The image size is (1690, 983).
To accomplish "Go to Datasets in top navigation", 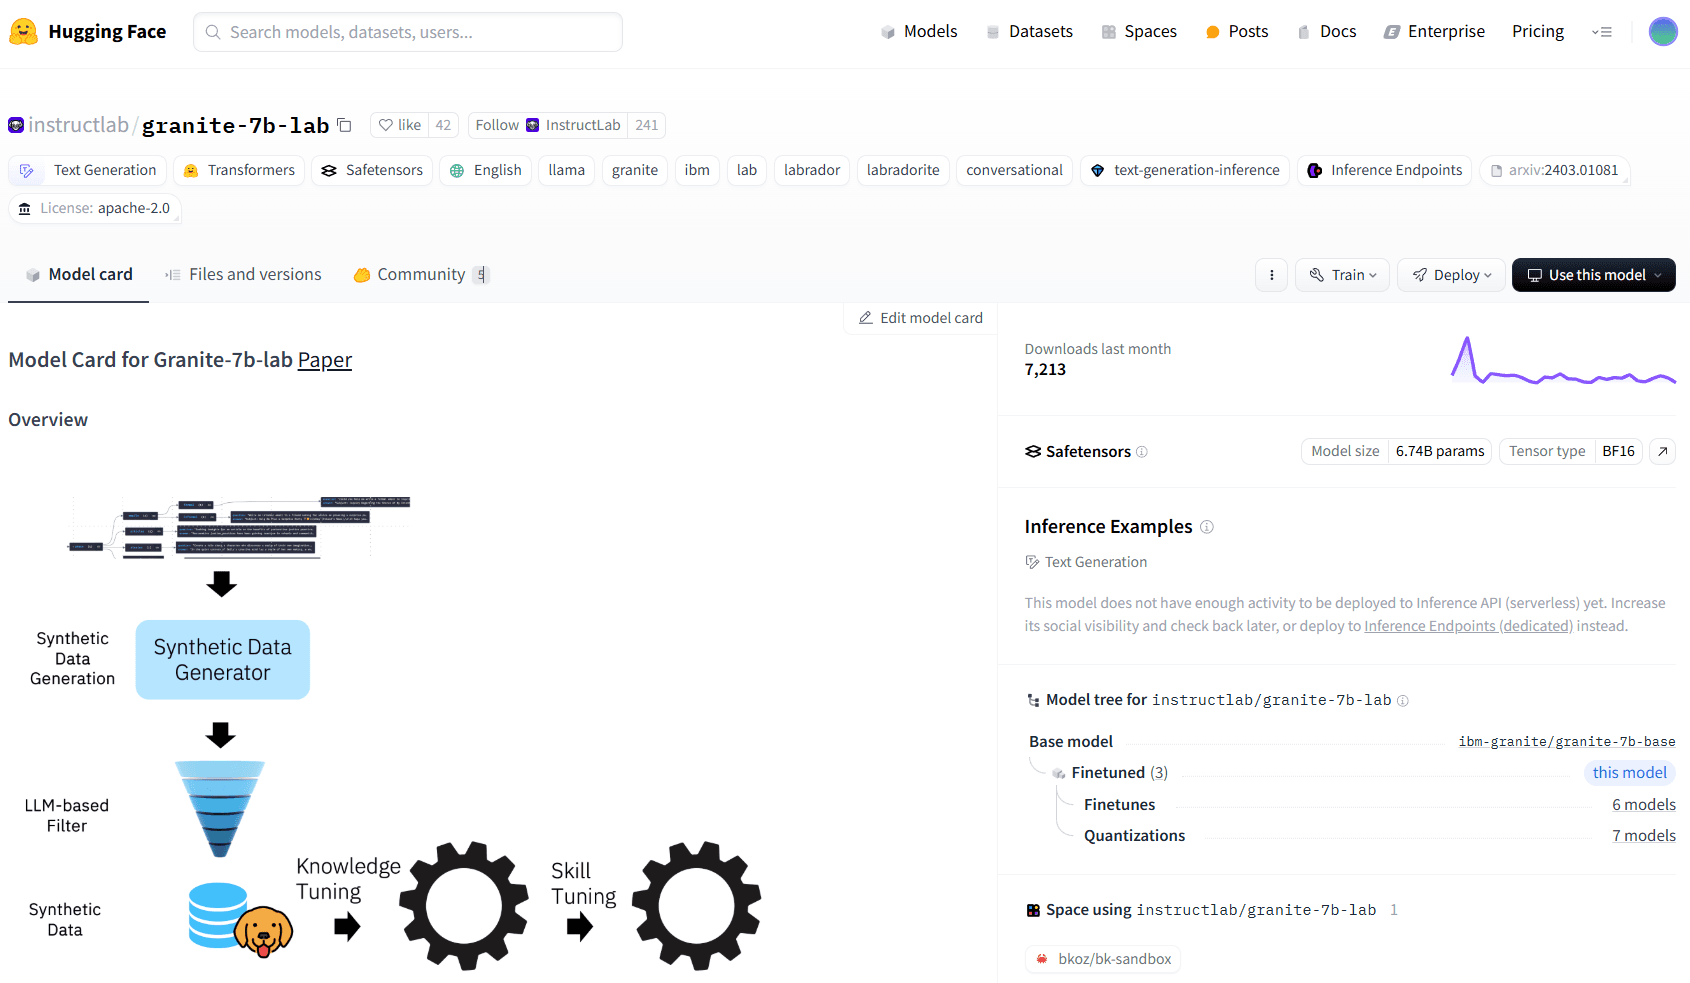I will 1029,32.
